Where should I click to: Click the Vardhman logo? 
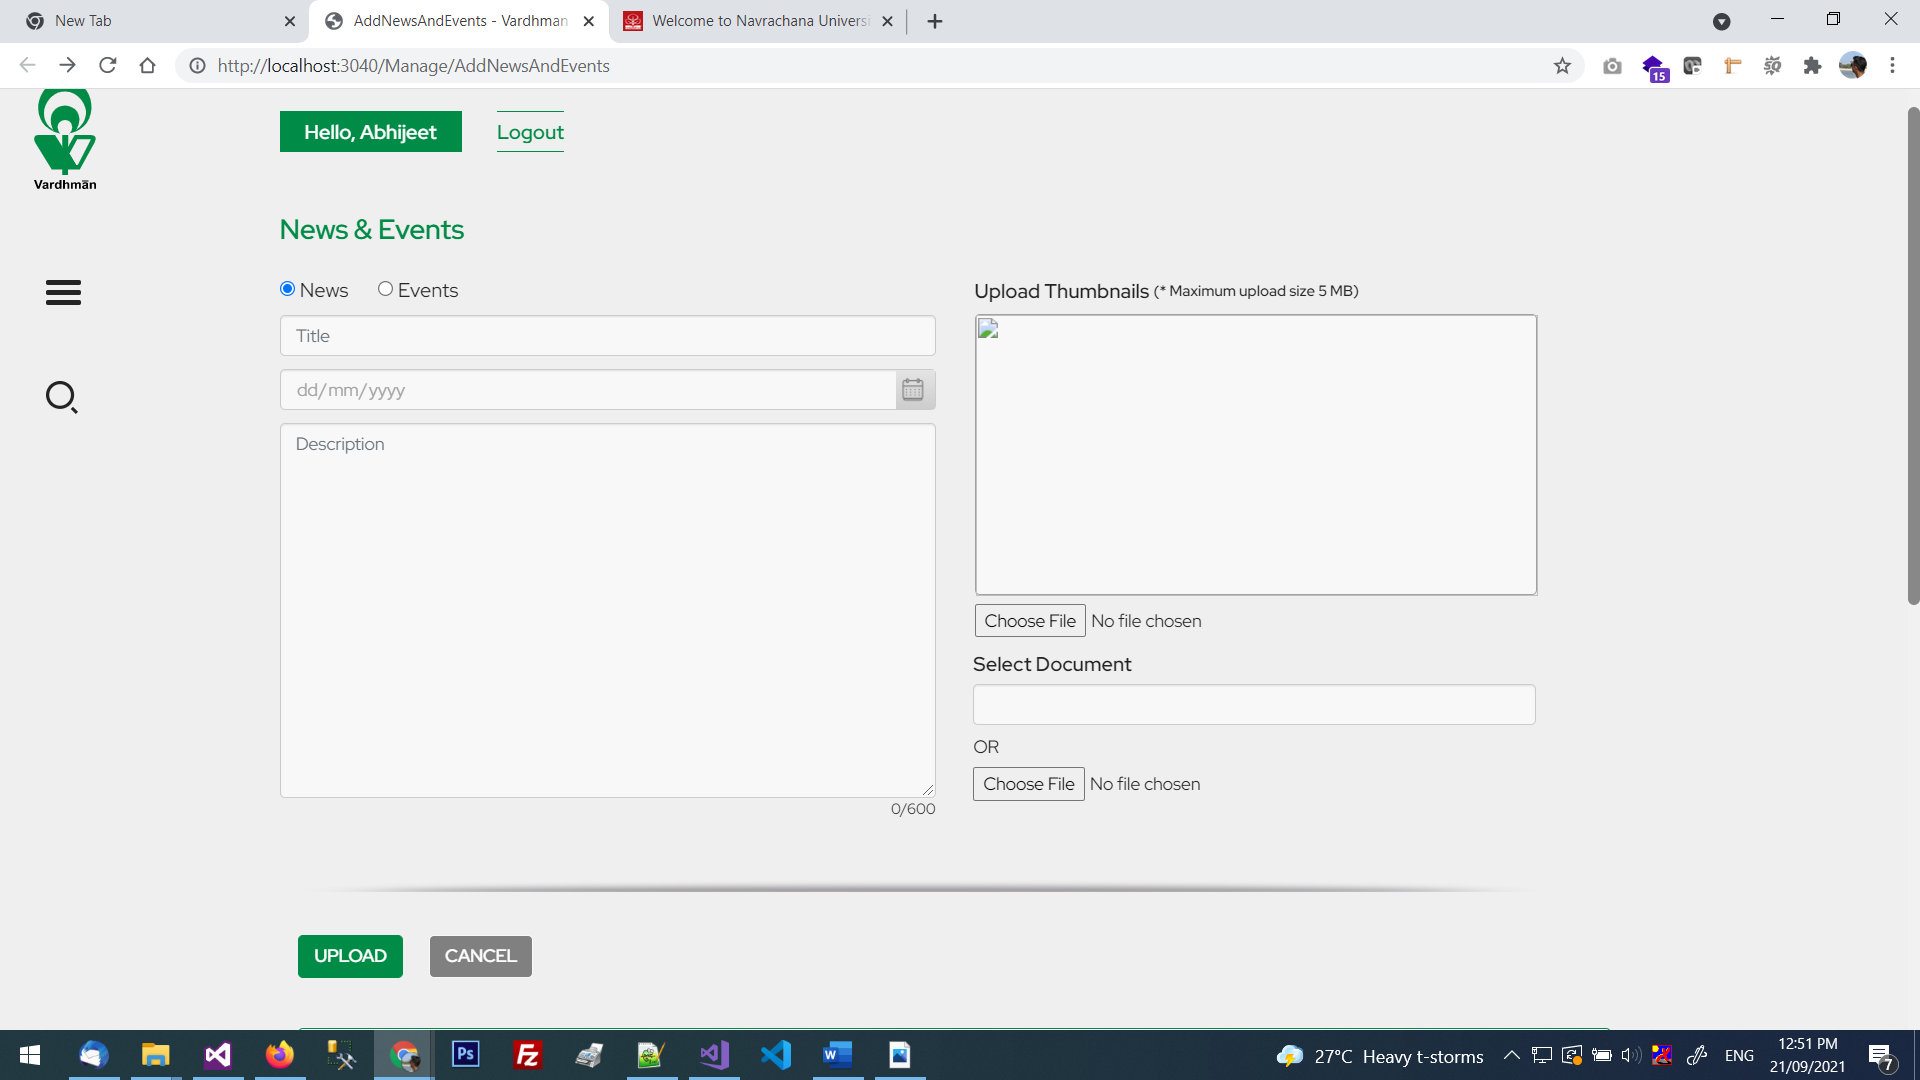[65, 140]
